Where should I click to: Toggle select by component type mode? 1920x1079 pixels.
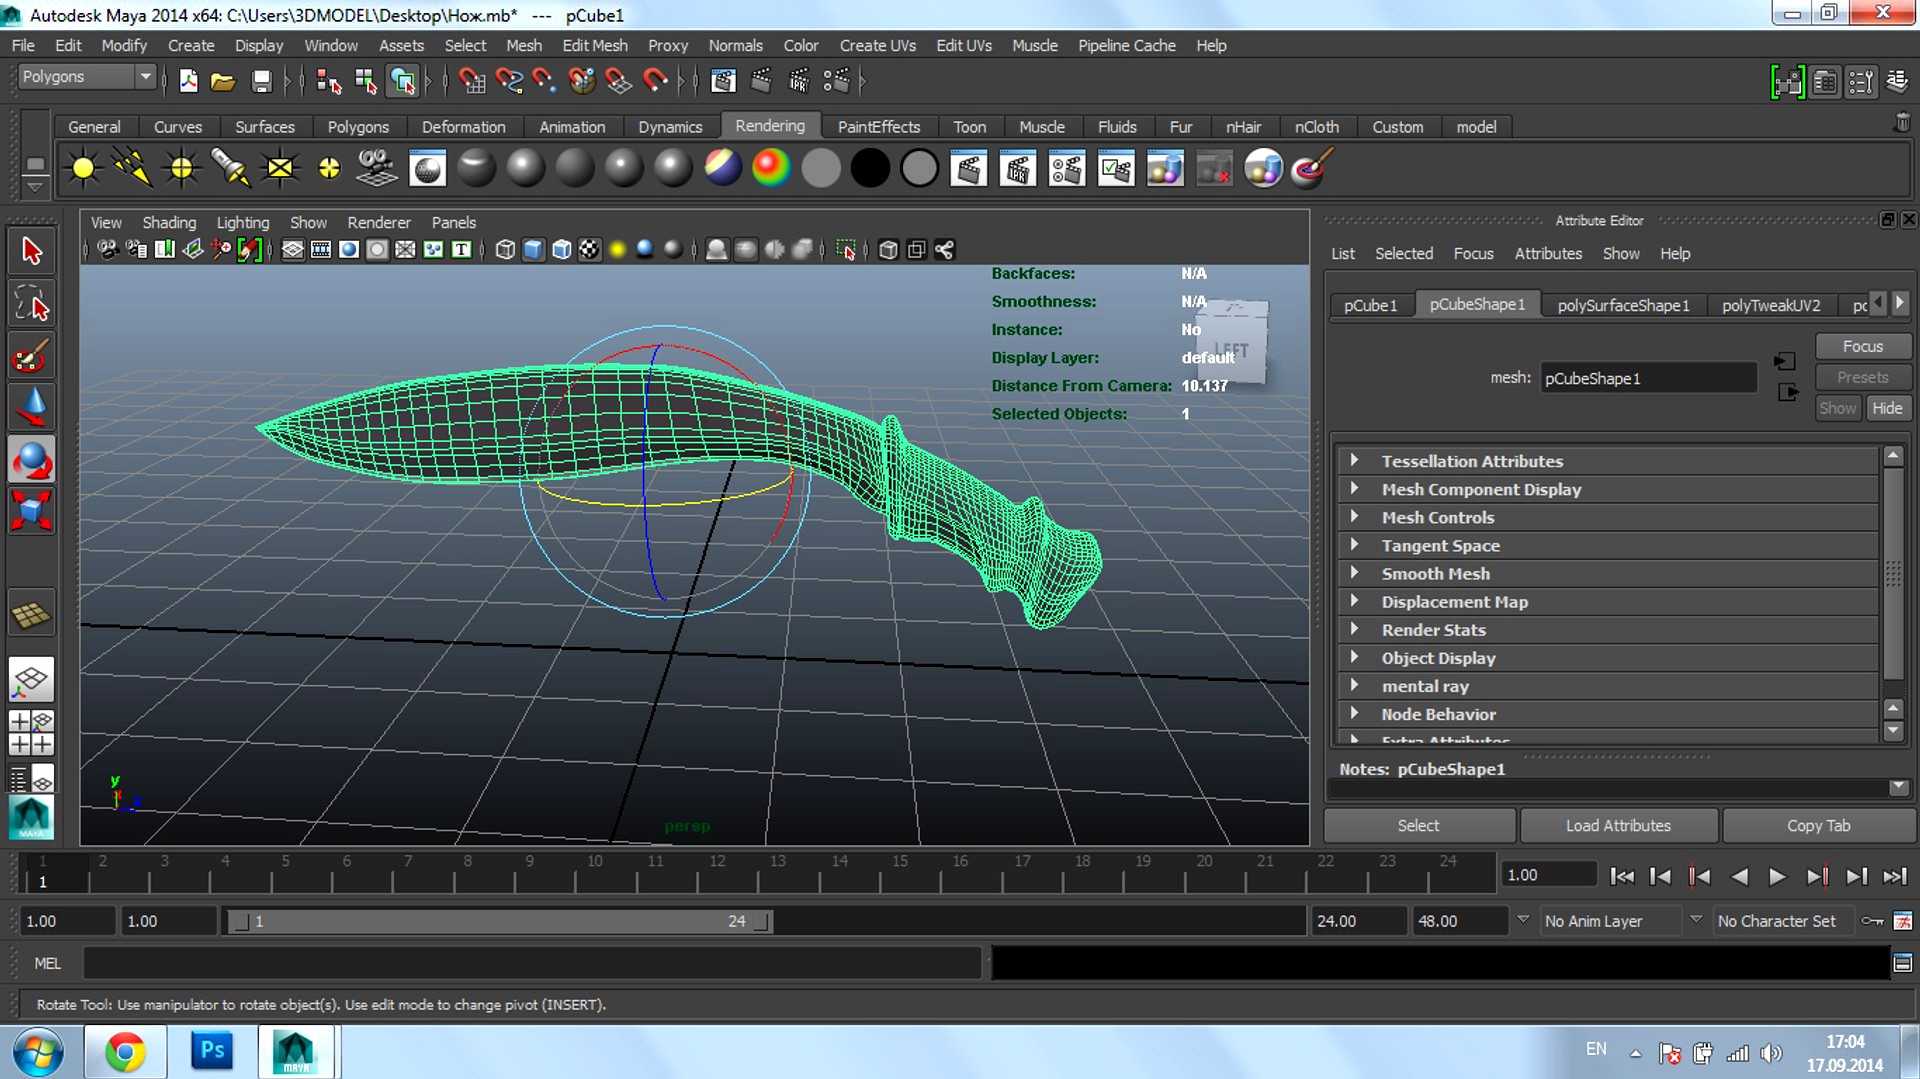pos(403,81)
